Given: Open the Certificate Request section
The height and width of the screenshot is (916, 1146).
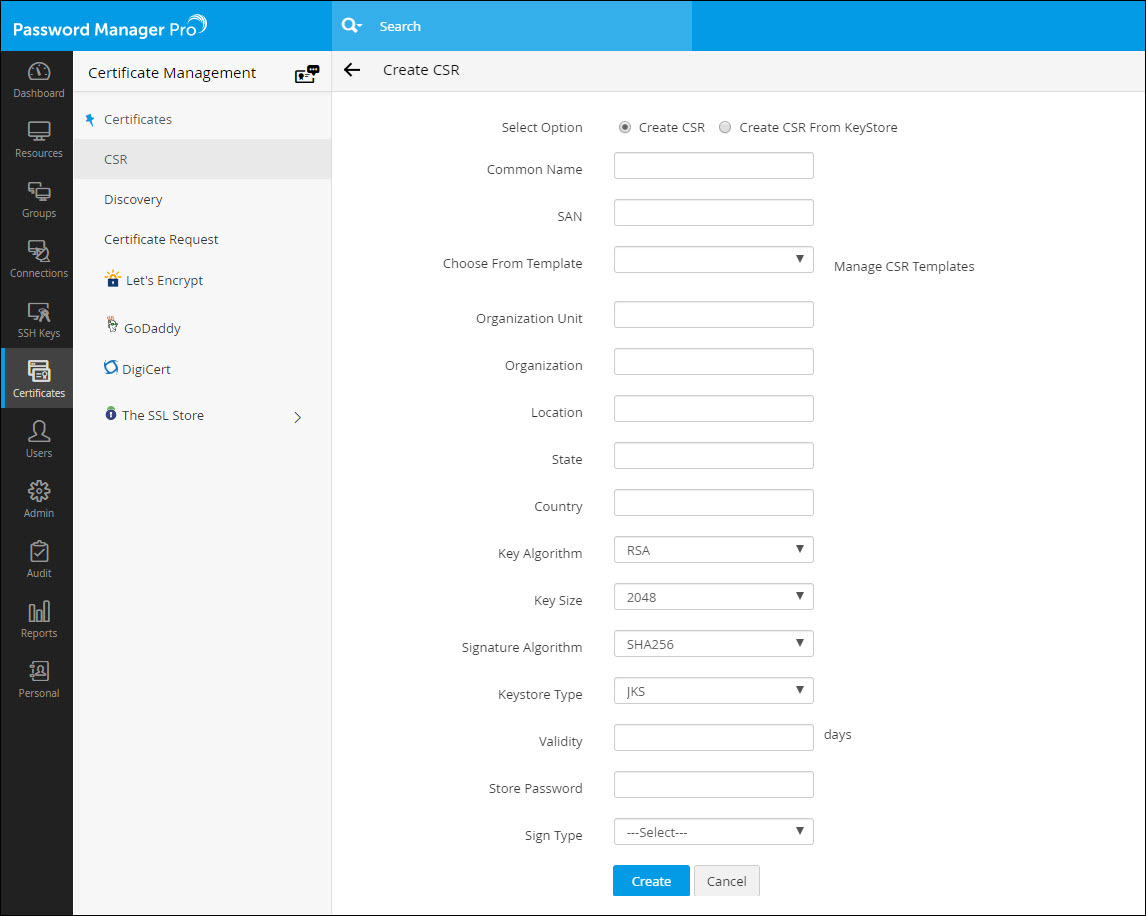Looking at the screenshot, I should click(x=160, y=239).
